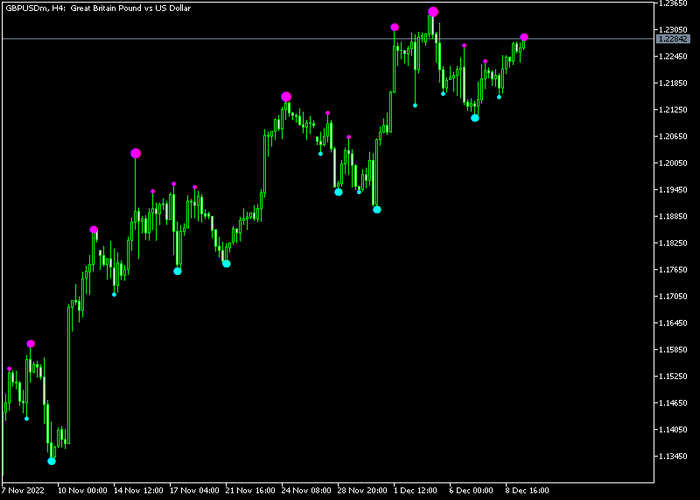Select the 21 Nov 16:00 time label
This screenshot has width=700, height=500.
(251, 490)
